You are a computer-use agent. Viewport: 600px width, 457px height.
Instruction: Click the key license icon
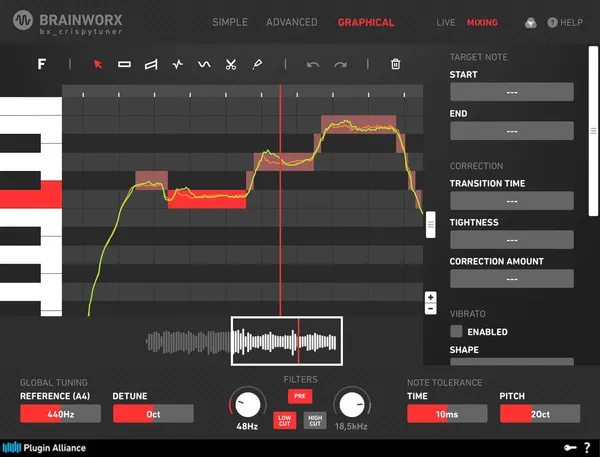pyautogui.click(x=570, y=447)
